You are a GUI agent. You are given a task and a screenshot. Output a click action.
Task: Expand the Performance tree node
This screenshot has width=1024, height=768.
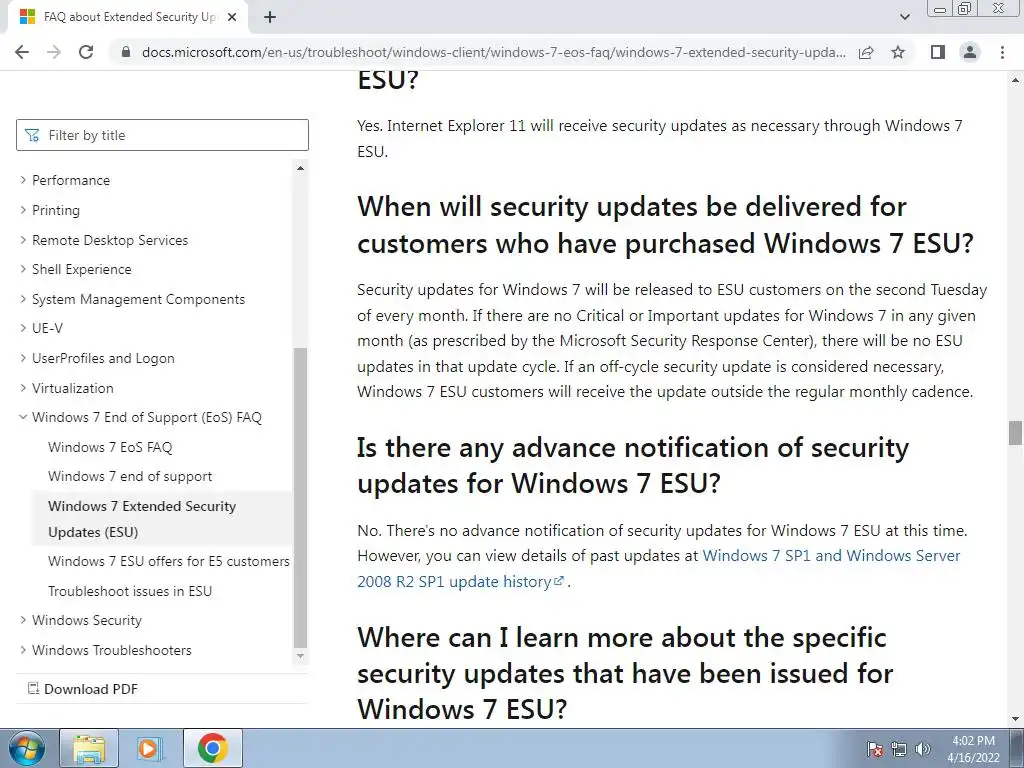tap(23, 180)
